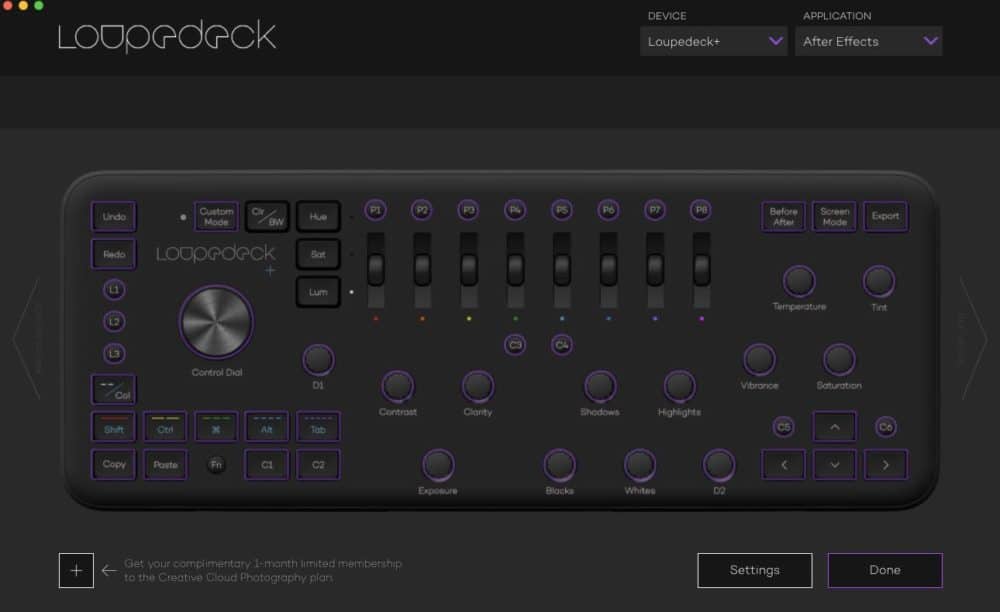Screen dimensions: 1000x612
Task: Toggle the Clr/BW key
Action: 267,217
